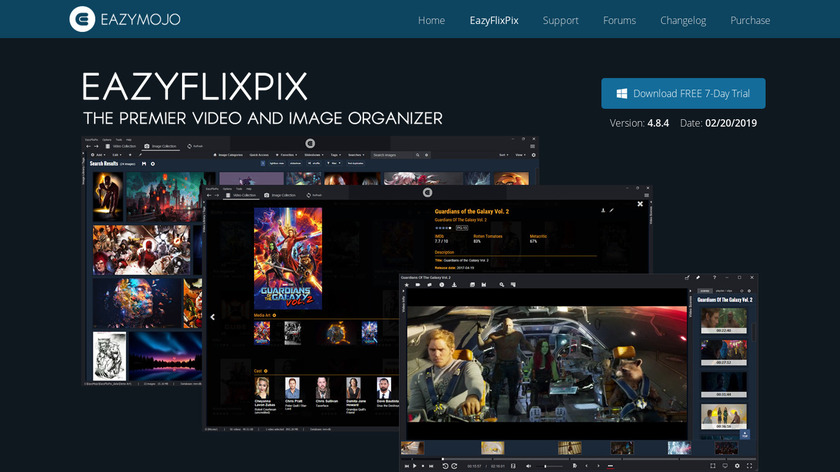Click the EazyMojo logo
Viewport: 840px width, 472px height.
(124, 19)
